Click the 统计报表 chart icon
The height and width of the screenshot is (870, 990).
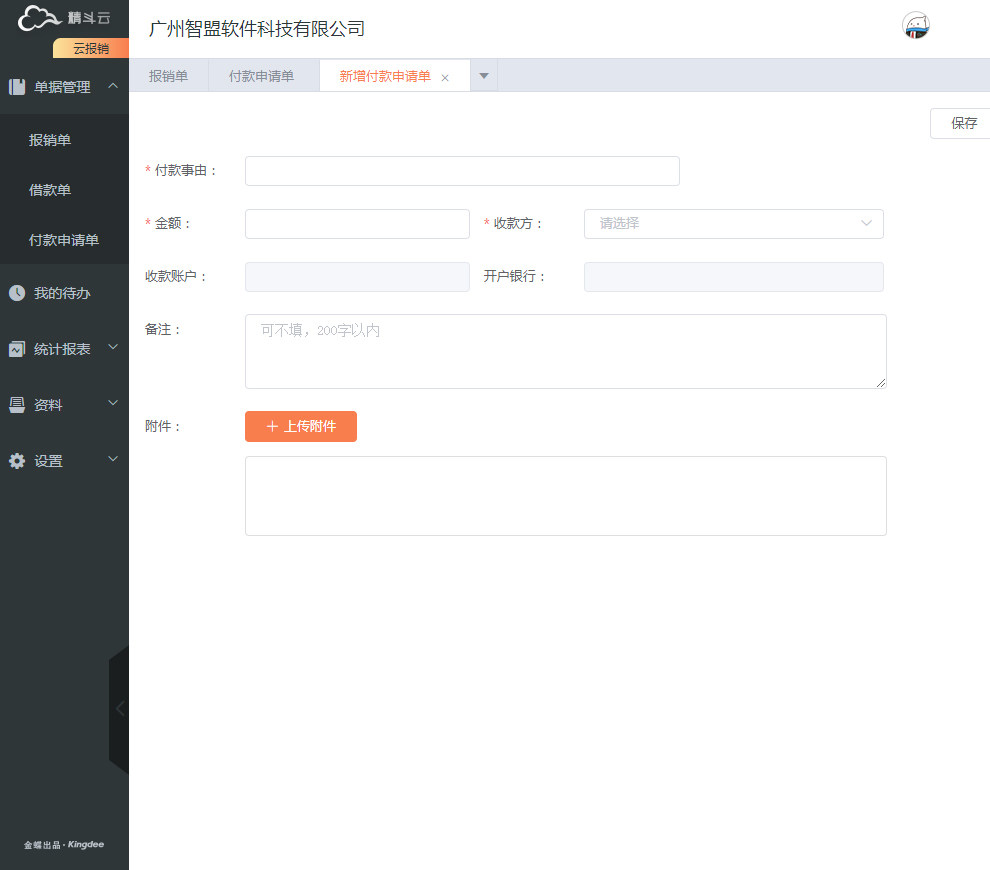click(x=17, y=349)
